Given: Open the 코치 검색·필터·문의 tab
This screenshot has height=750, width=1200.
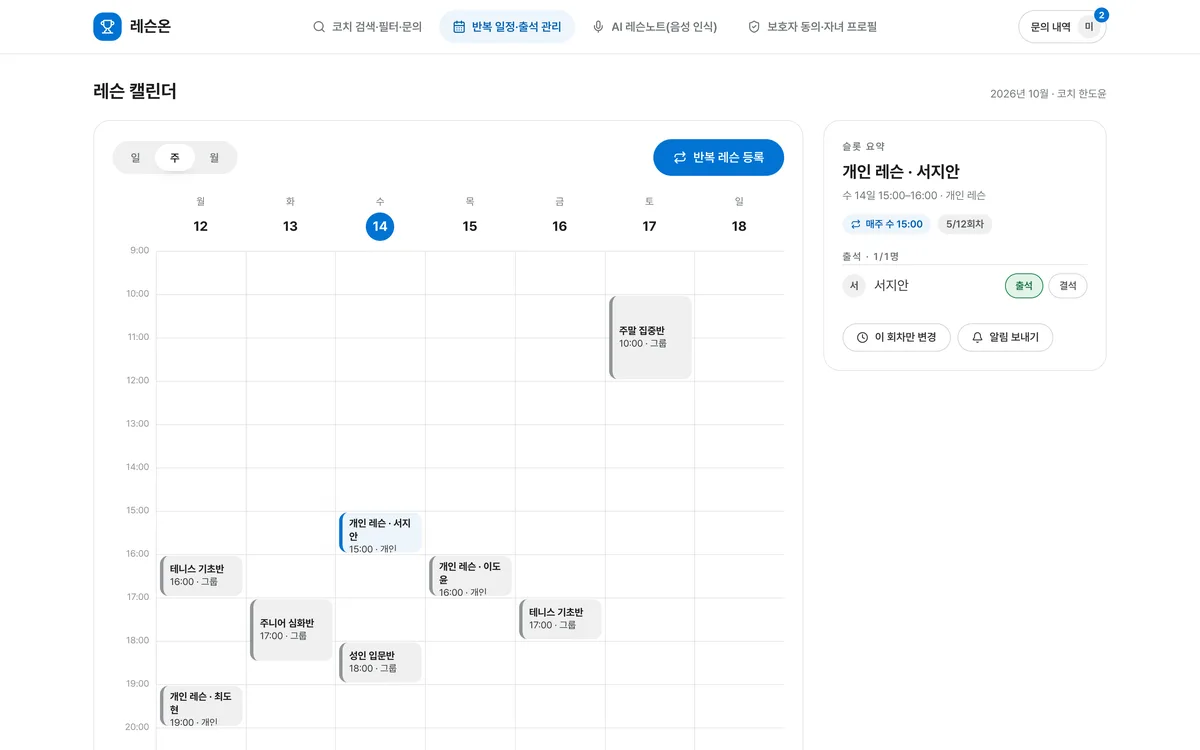Looking at the screenshot, I should tap(367, 27).
